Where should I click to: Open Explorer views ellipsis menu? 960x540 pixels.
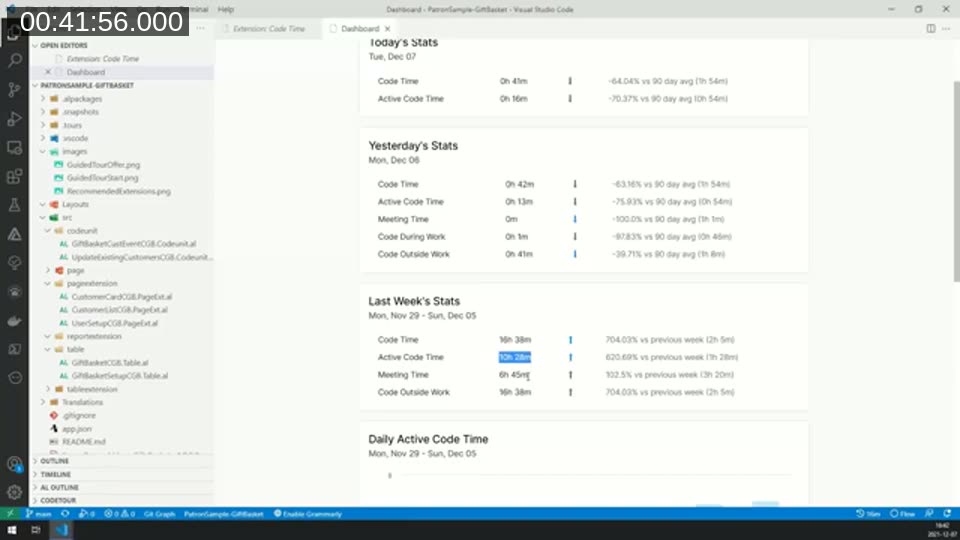pos(200,28)
